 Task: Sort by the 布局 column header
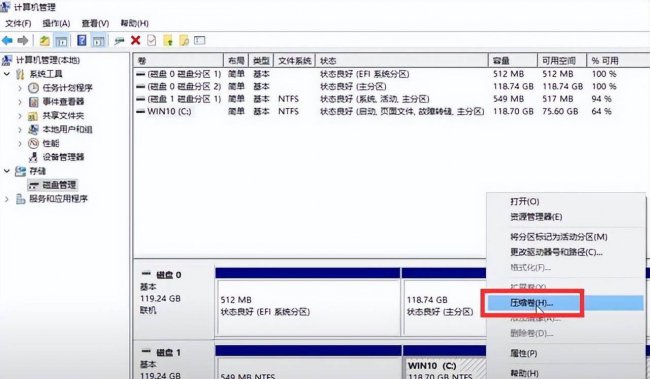tap(236, 61)
